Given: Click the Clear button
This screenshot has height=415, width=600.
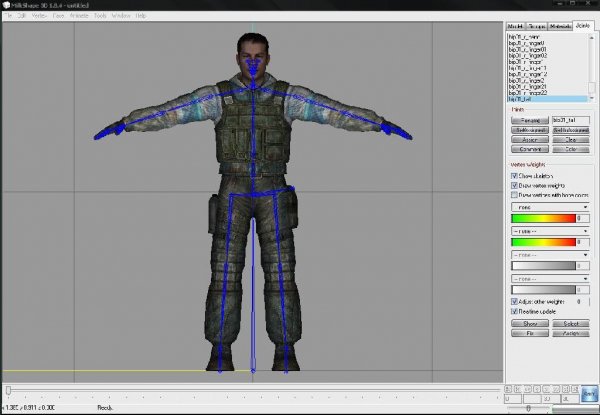Looking at the screenshot, I should click(571, 140).
